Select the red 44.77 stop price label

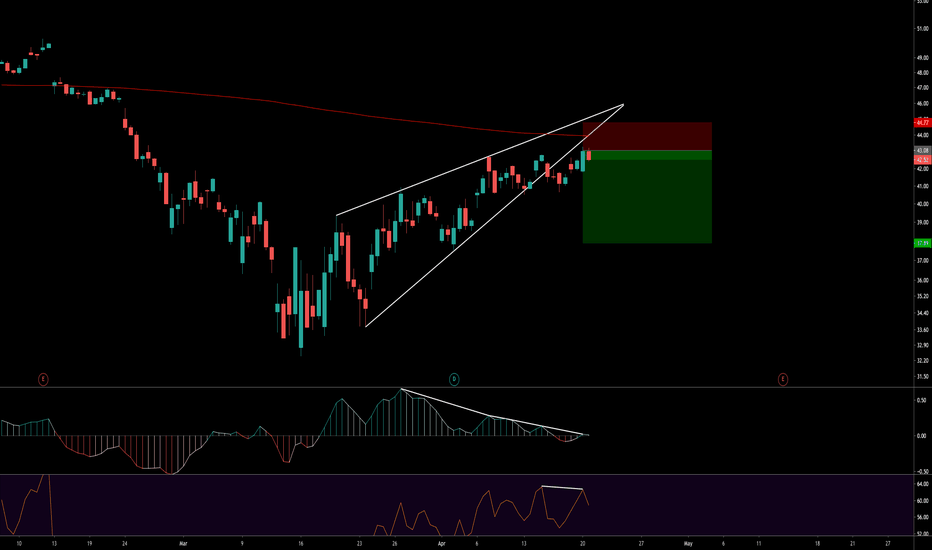[922, 122]
